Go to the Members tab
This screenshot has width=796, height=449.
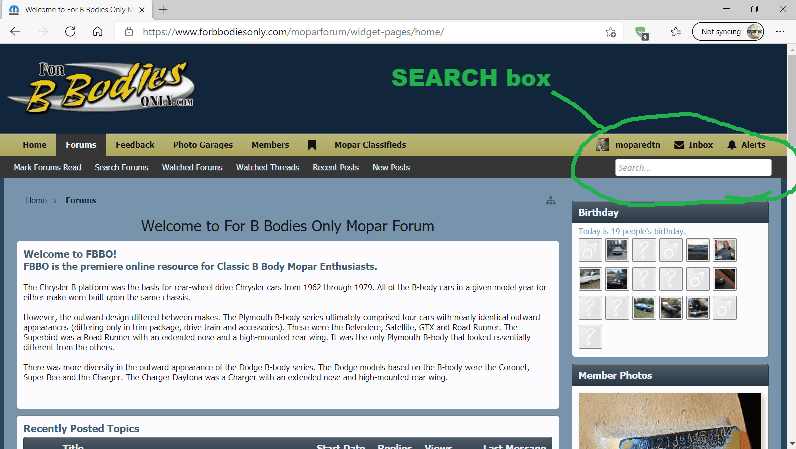(x=270, y=145)
